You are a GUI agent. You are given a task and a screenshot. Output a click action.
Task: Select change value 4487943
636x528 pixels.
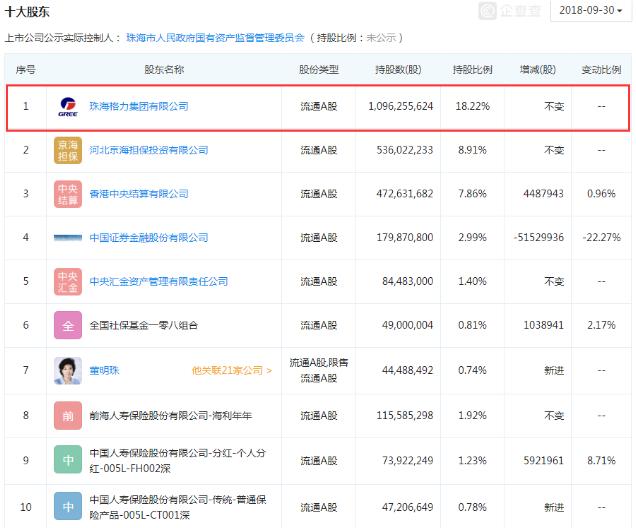(544, 194)
